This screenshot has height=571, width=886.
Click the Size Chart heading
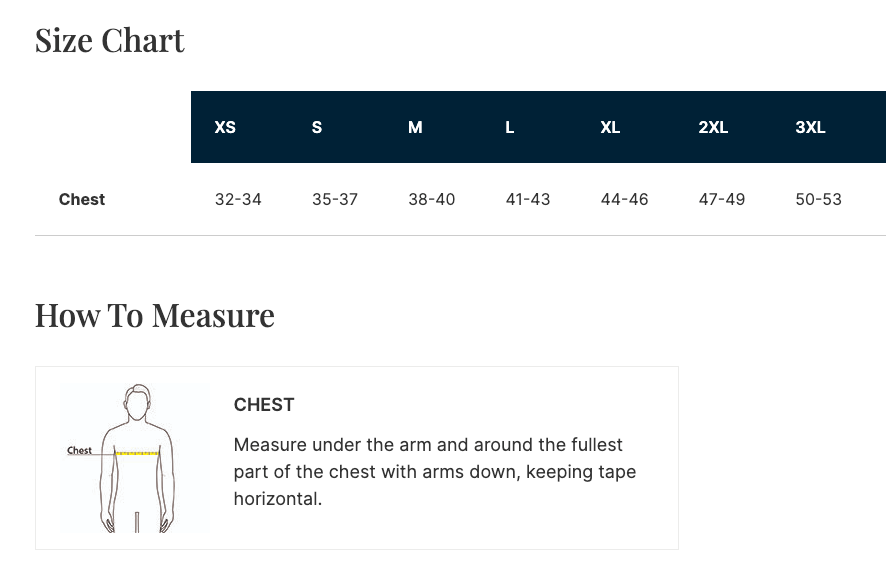pos(110,40)
